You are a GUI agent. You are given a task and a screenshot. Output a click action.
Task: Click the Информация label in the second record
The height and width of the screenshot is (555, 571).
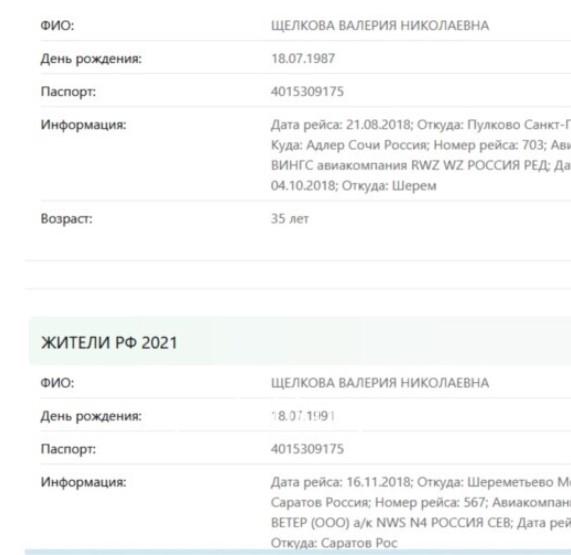tap(83, 482)
